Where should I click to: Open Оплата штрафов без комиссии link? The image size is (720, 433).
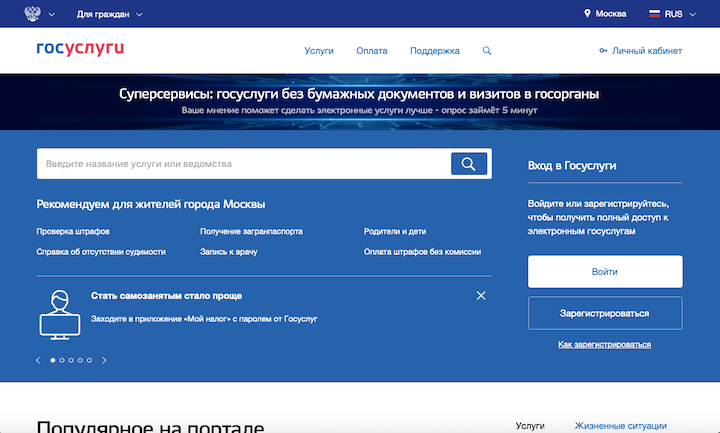[422, 252]
